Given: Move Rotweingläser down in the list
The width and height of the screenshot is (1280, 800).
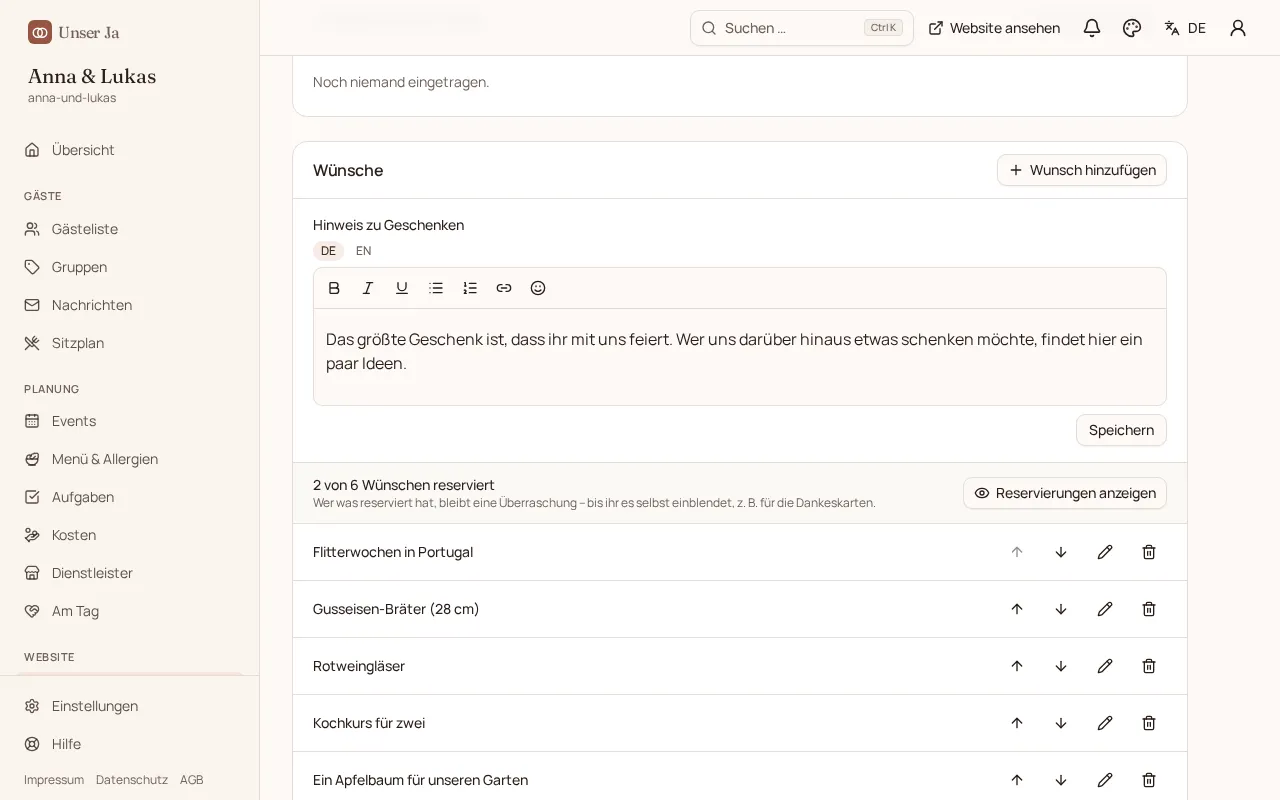Looking at the screenshot, I should [1061, 666].
